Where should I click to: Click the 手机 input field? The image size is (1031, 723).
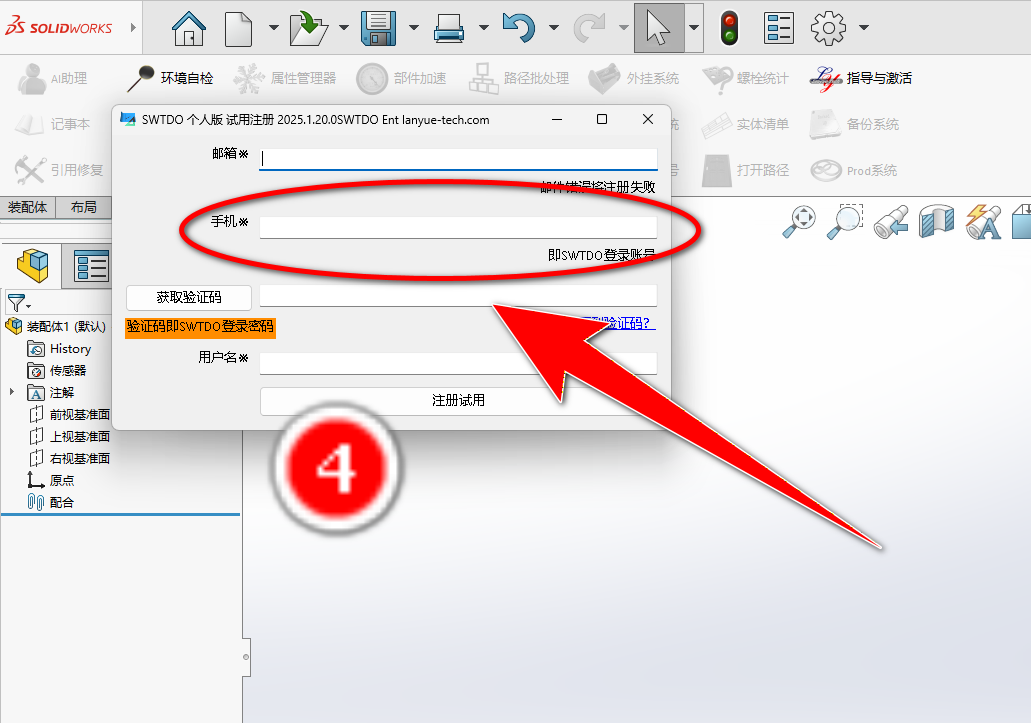point(458,227)
